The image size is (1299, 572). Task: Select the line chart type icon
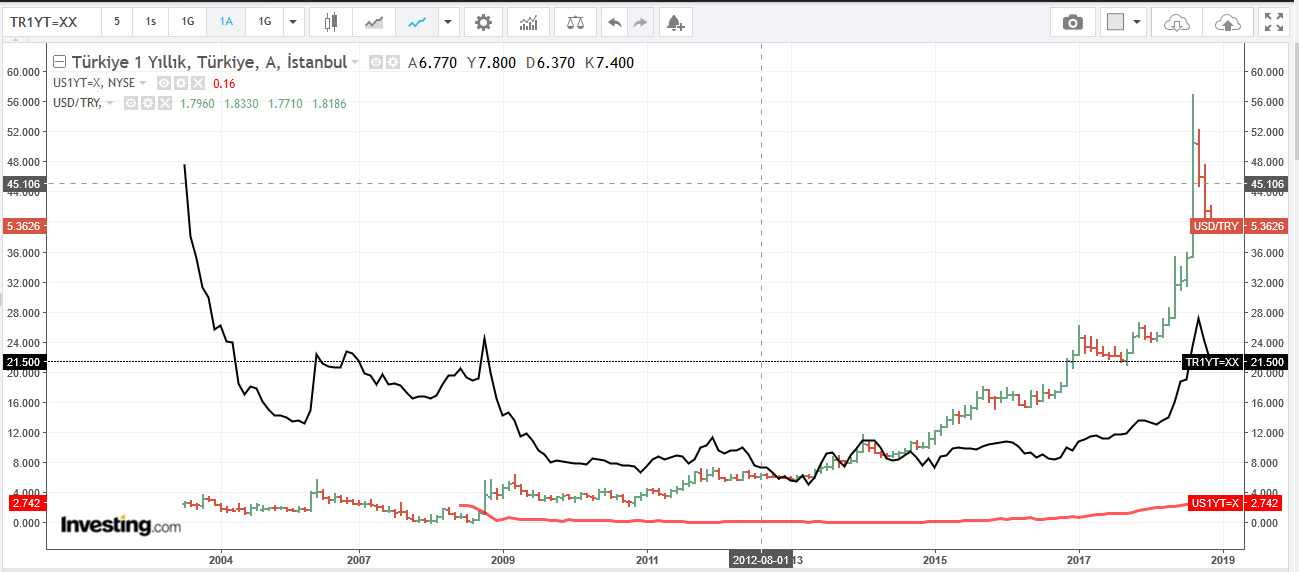416,22
